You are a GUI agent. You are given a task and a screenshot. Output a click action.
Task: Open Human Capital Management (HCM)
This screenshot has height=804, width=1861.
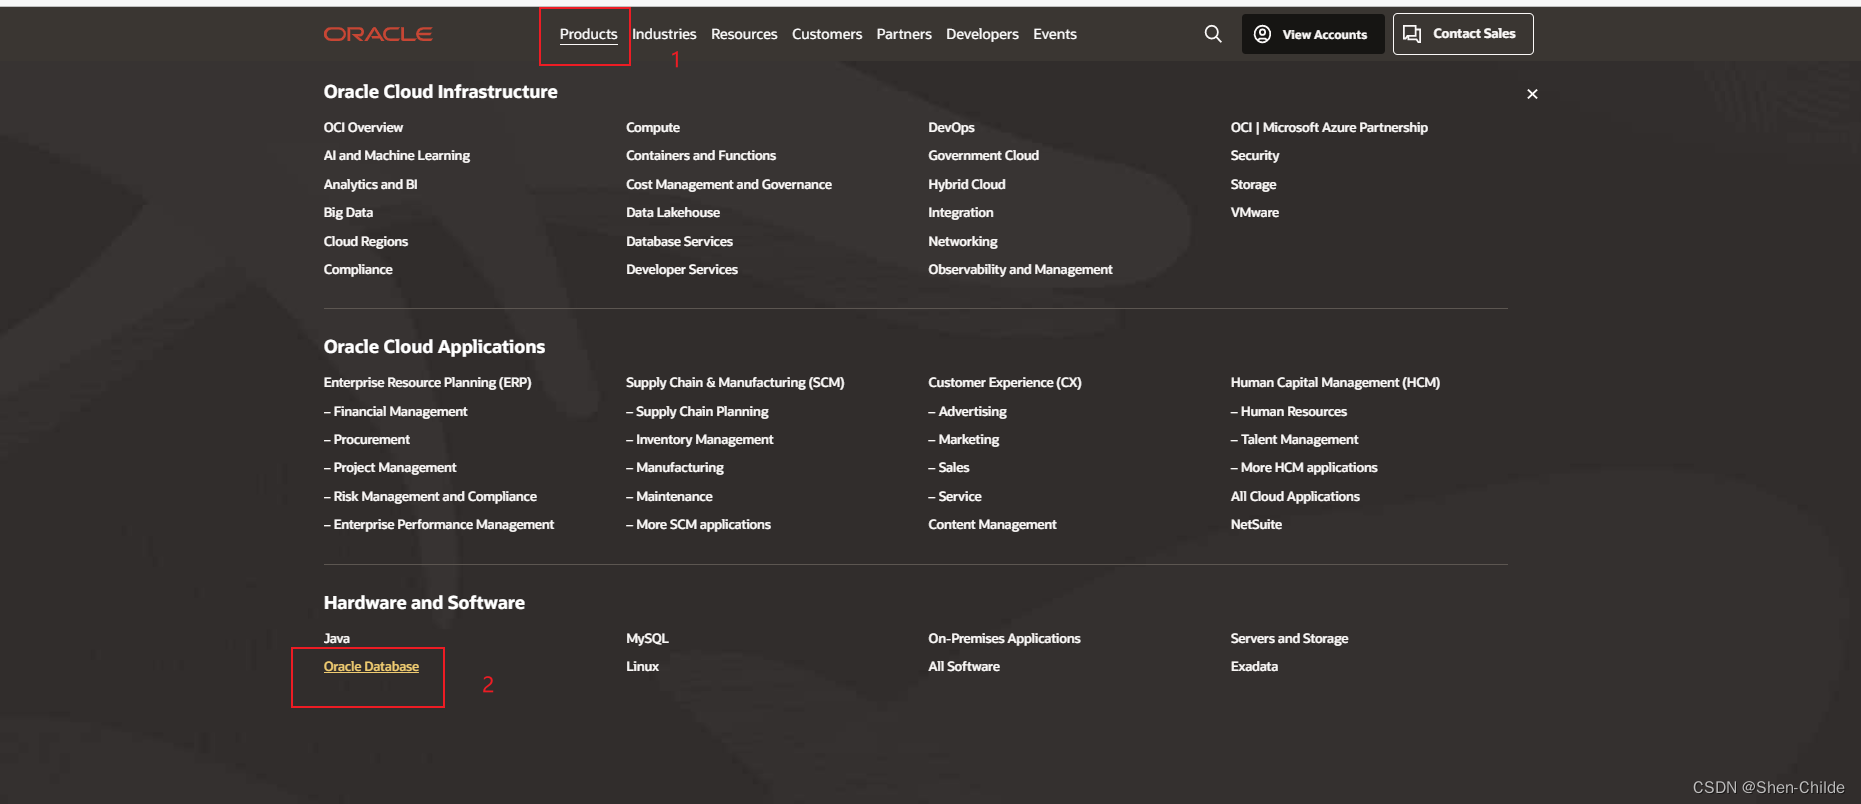click(1335, 382)
